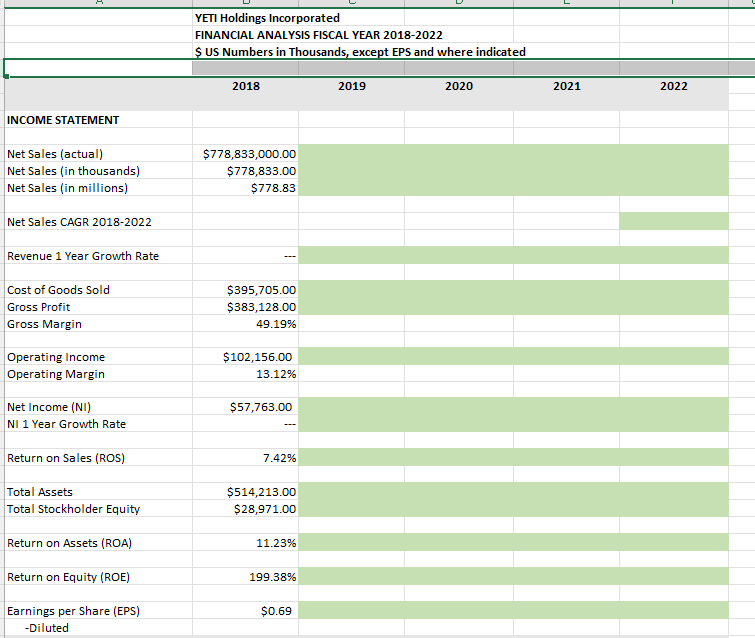The height and width of the screenshot is (638, 755).
Task: Click the Operating Income value $102,156.00
Action: pyautogui.click(x=259, y=357)
